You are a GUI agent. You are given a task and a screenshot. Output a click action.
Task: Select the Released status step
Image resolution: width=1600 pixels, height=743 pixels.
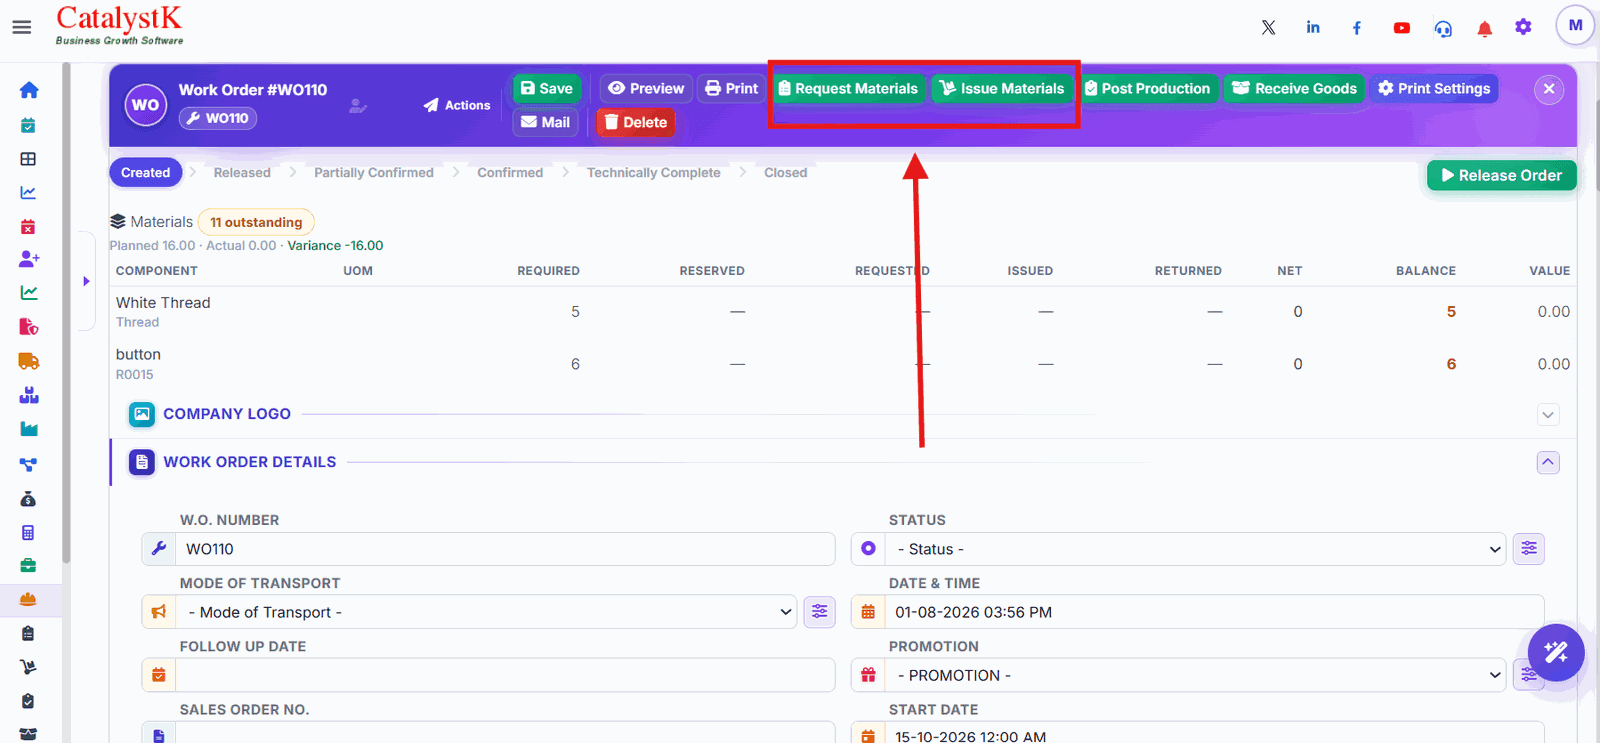pyautogui.click(x=242, y=173)
